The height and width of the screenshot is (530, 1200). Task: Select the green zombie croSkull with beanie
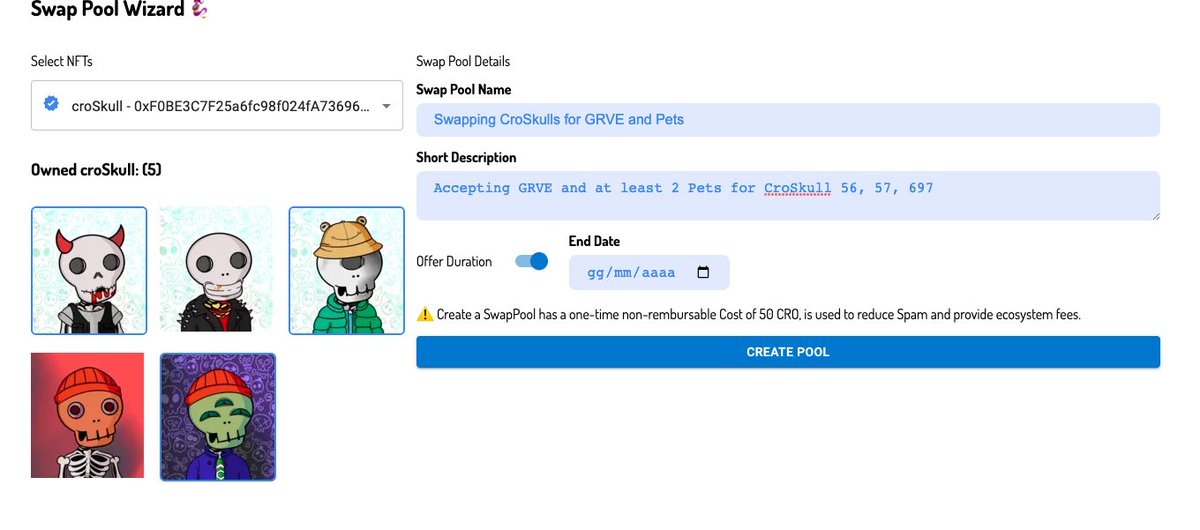point(218,415)
